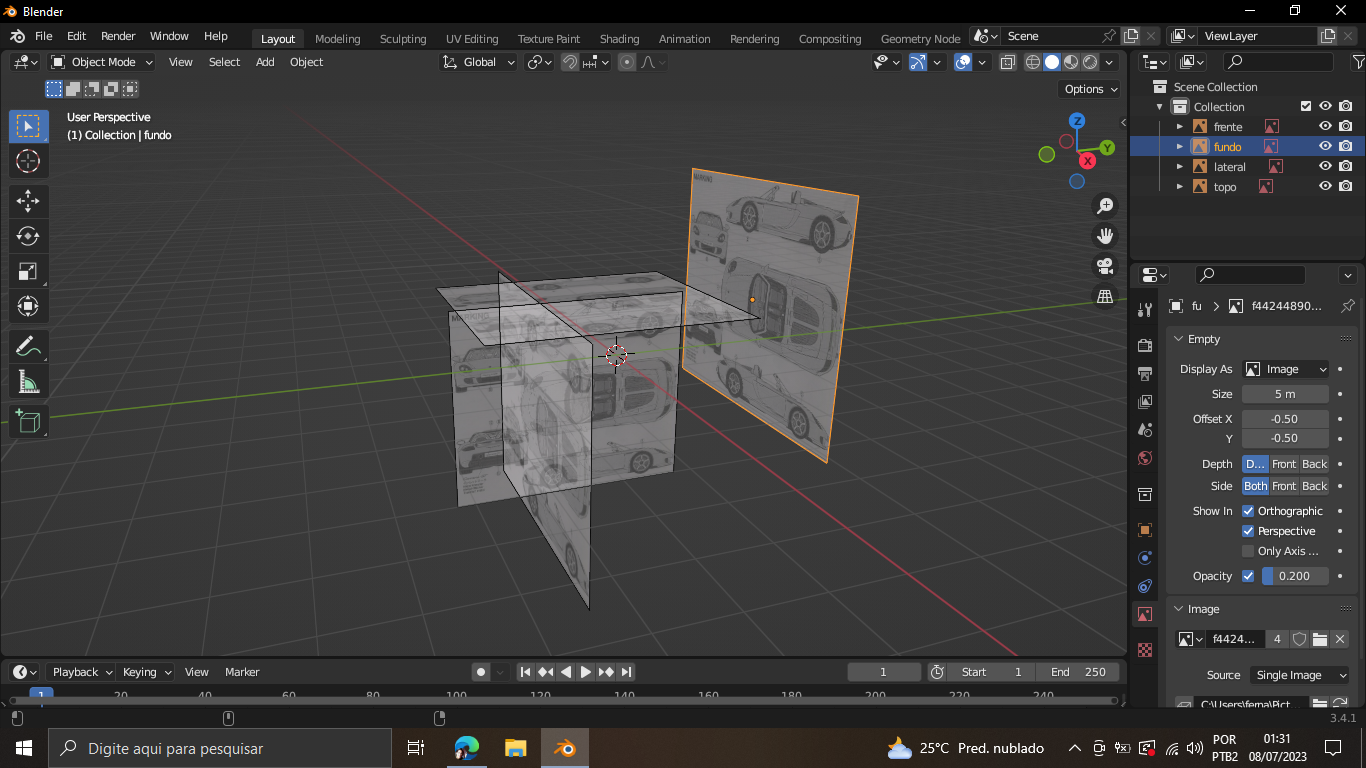Click the current frame number field

click(x=884, y=672)
